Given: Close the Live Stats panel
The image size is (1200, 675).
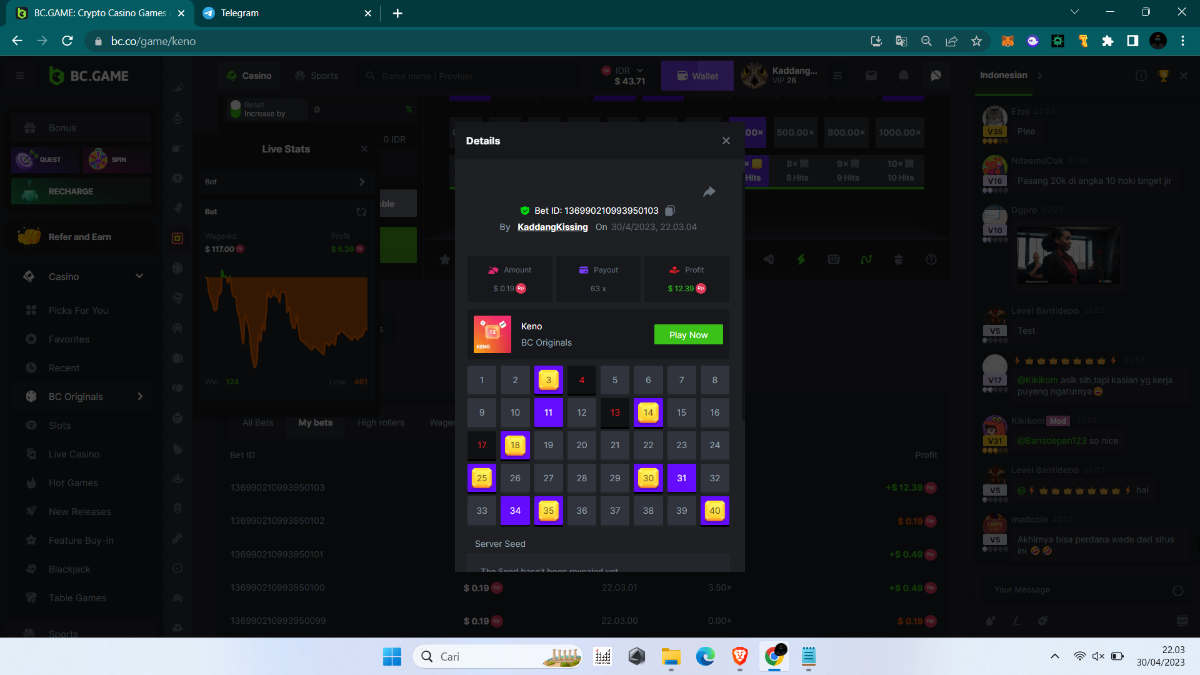Looking at the screenshot, I should pyautogui.click(x=364, y=149).
